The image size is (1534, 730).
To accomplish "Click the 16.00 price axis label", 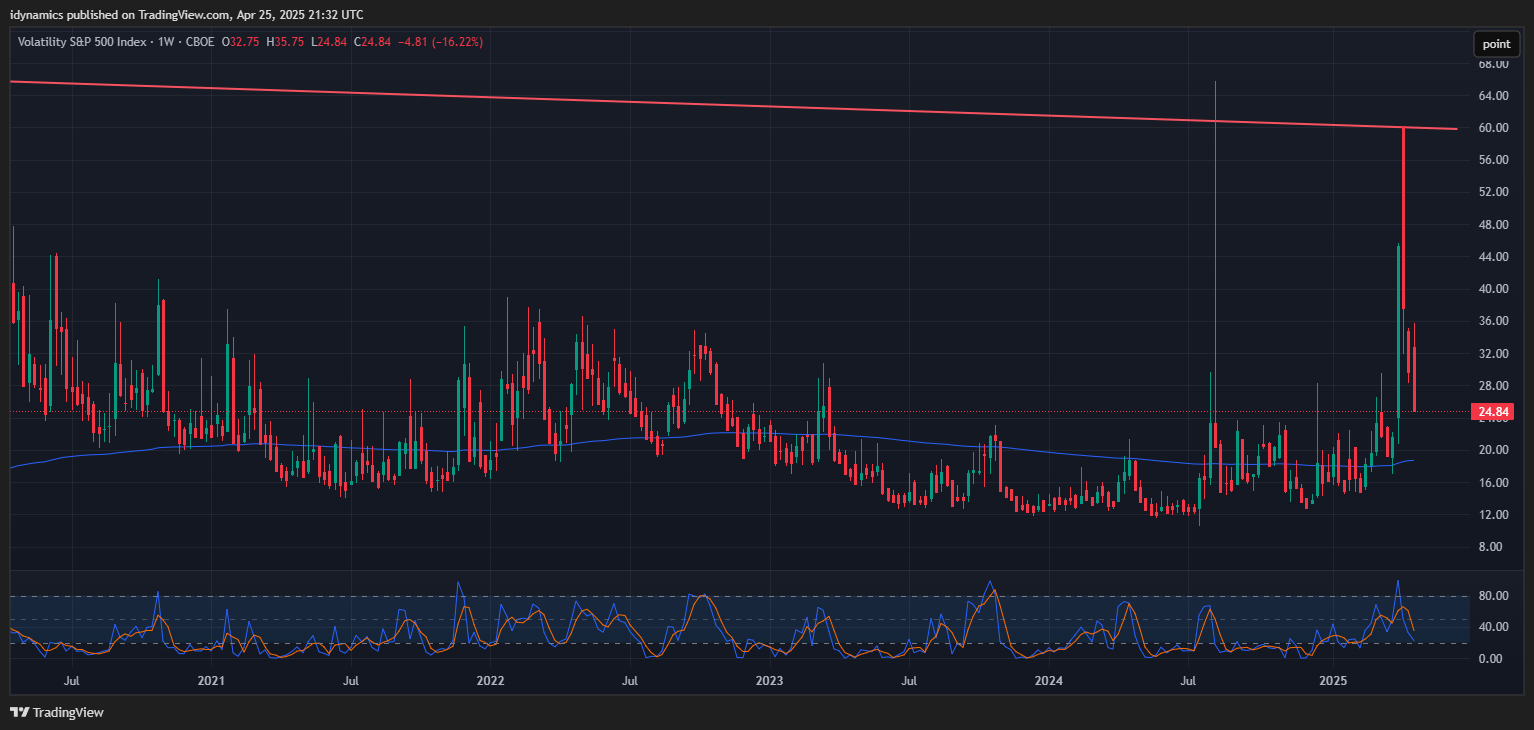I will click(x=1493, y=482).
